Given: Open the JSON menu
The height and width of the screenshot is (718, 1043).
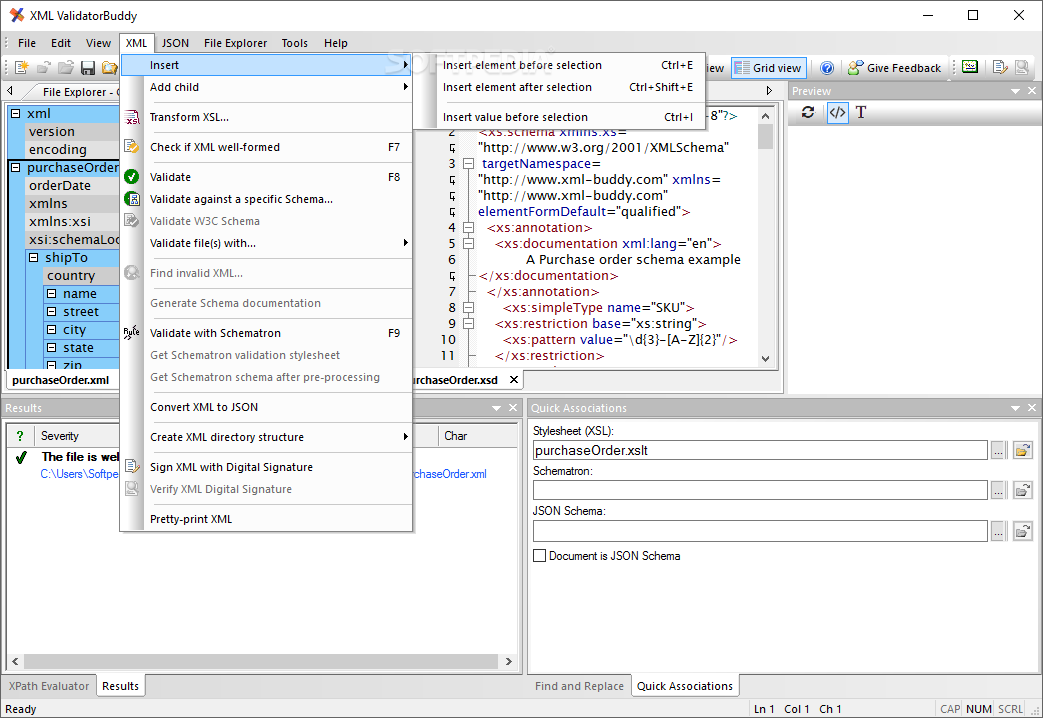Looking at the screenshot, I should [176, 43].
